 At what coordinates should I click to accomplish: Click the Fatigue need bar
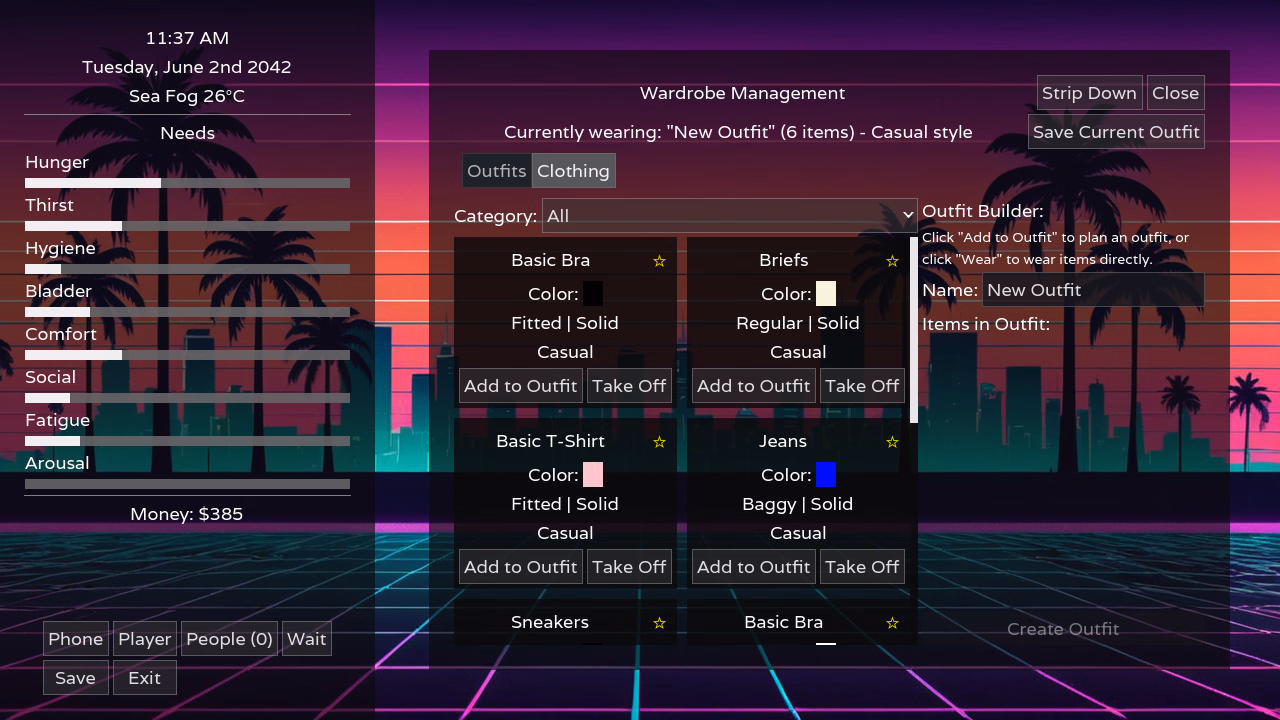187,441
